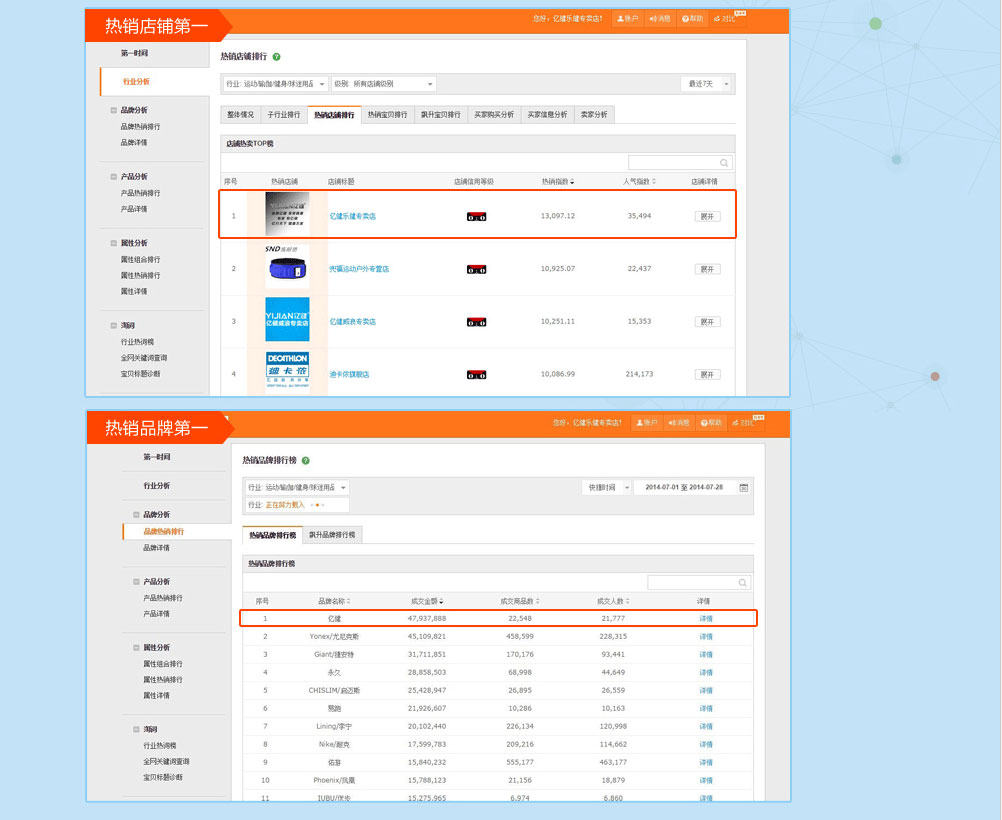Switch to the 整体情况 tab
This screenshot has height=820, width=1002.
(240, 115)
